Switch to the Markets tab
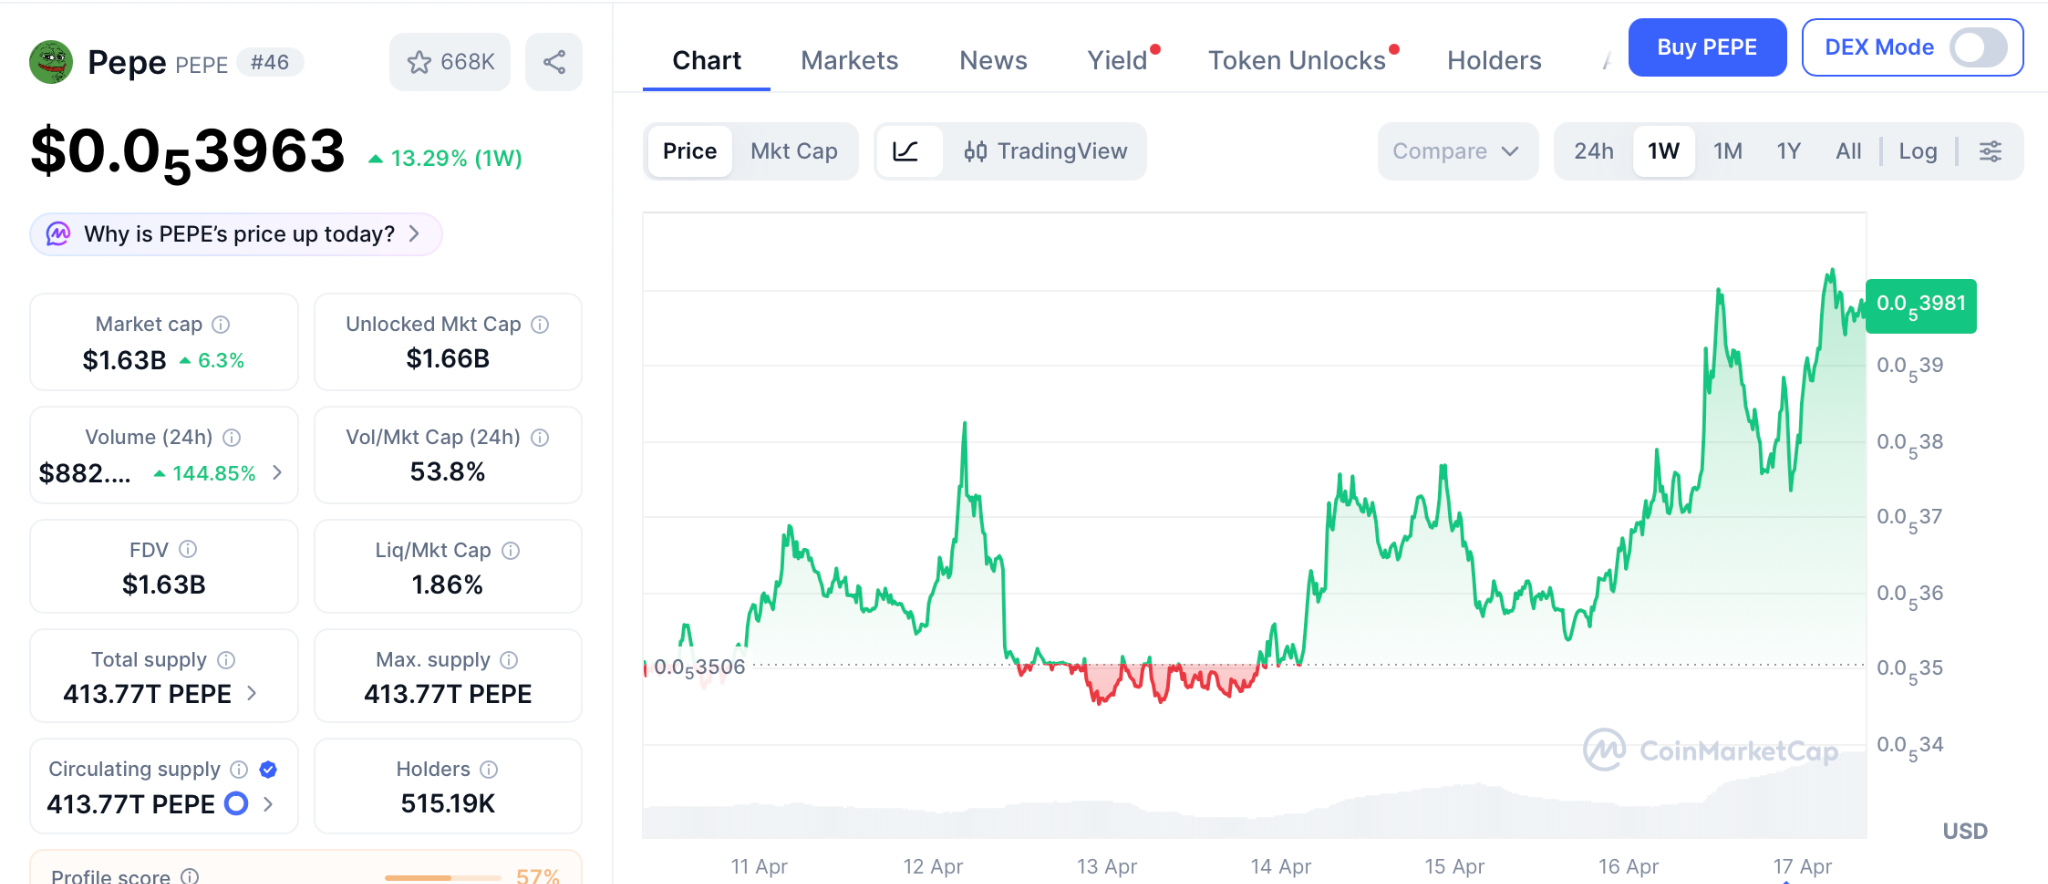 pyautogui.click(x=849, y=61)
